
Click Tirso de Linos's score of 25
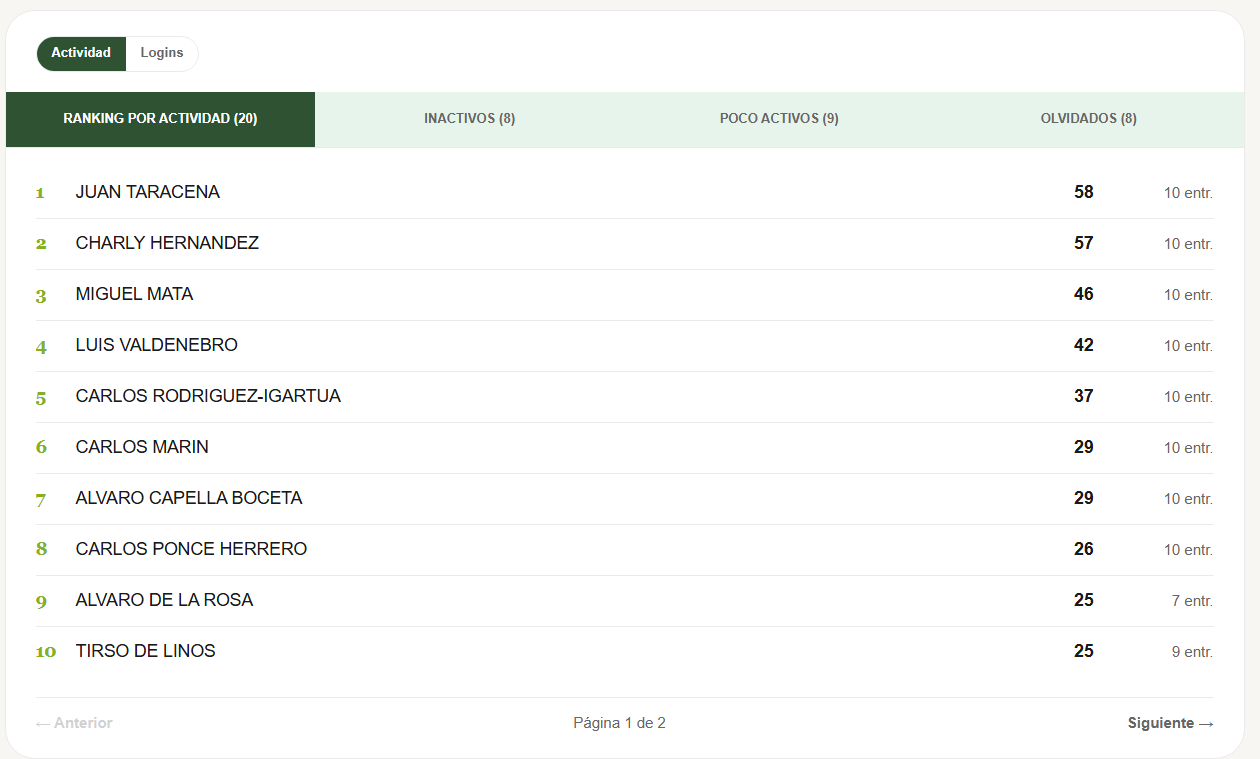(x=1084, y=651)
